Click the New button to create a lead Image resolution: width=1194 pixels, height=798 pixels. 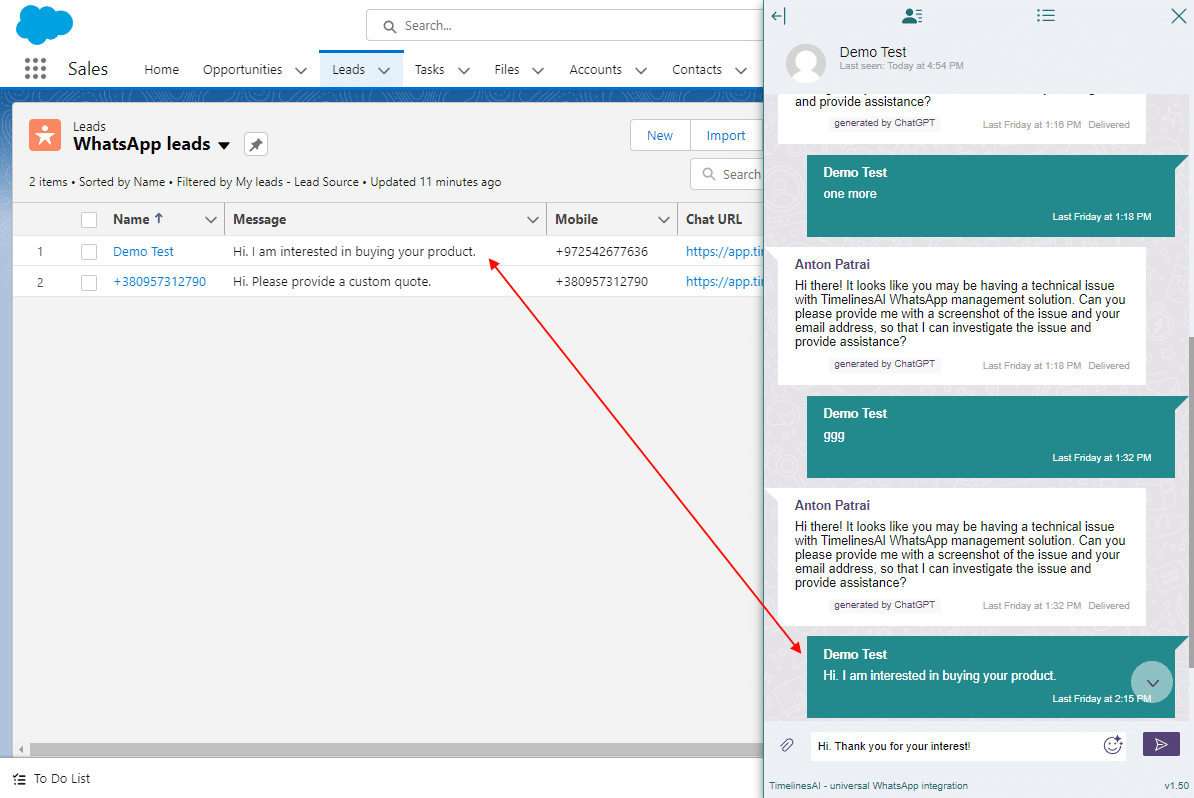pyautogui.click(x=659, y=134)
